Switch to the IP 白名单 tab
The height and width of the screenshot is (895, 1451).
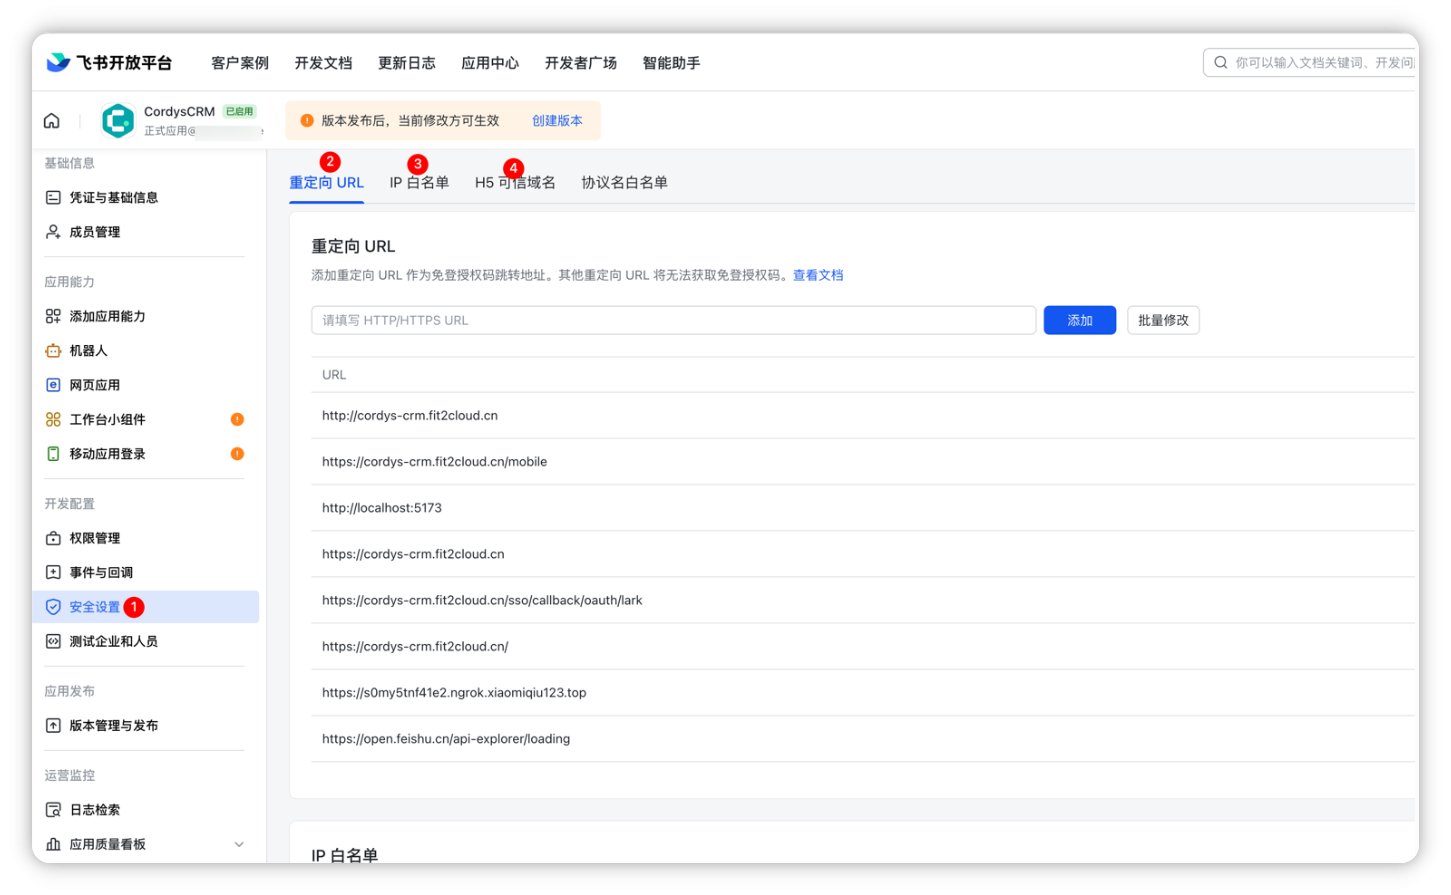pos(419,183)
